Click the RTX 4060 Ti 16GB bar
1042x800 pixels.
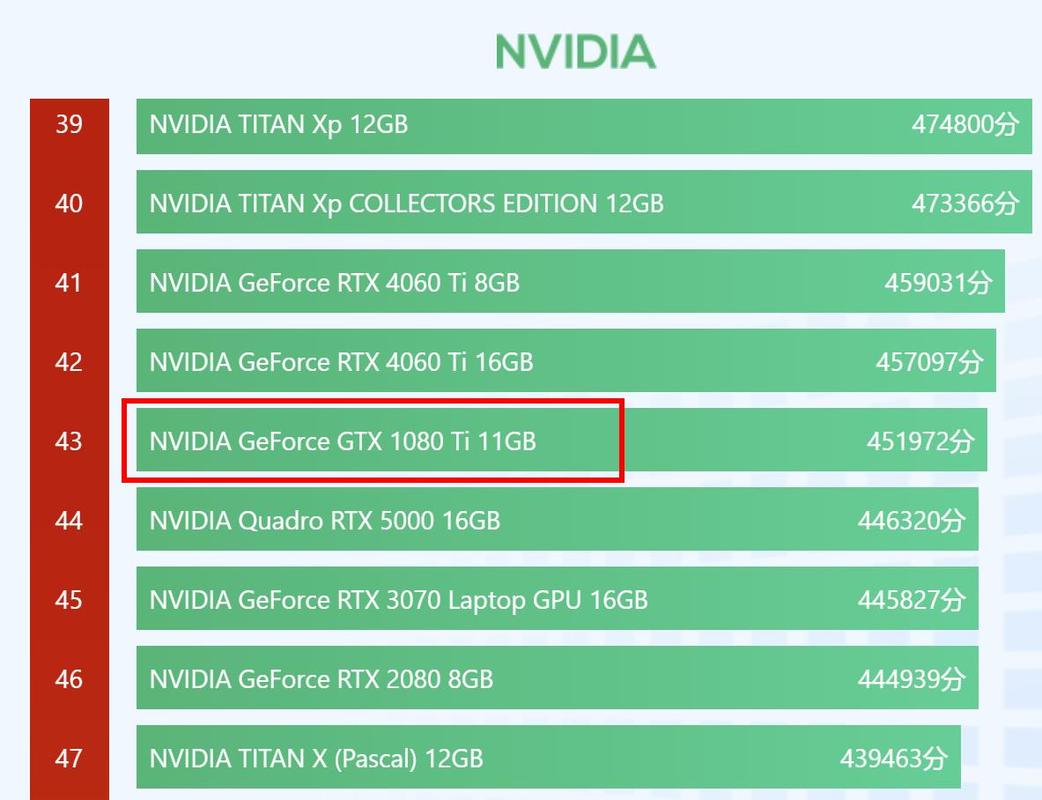[x=566, y=360]
